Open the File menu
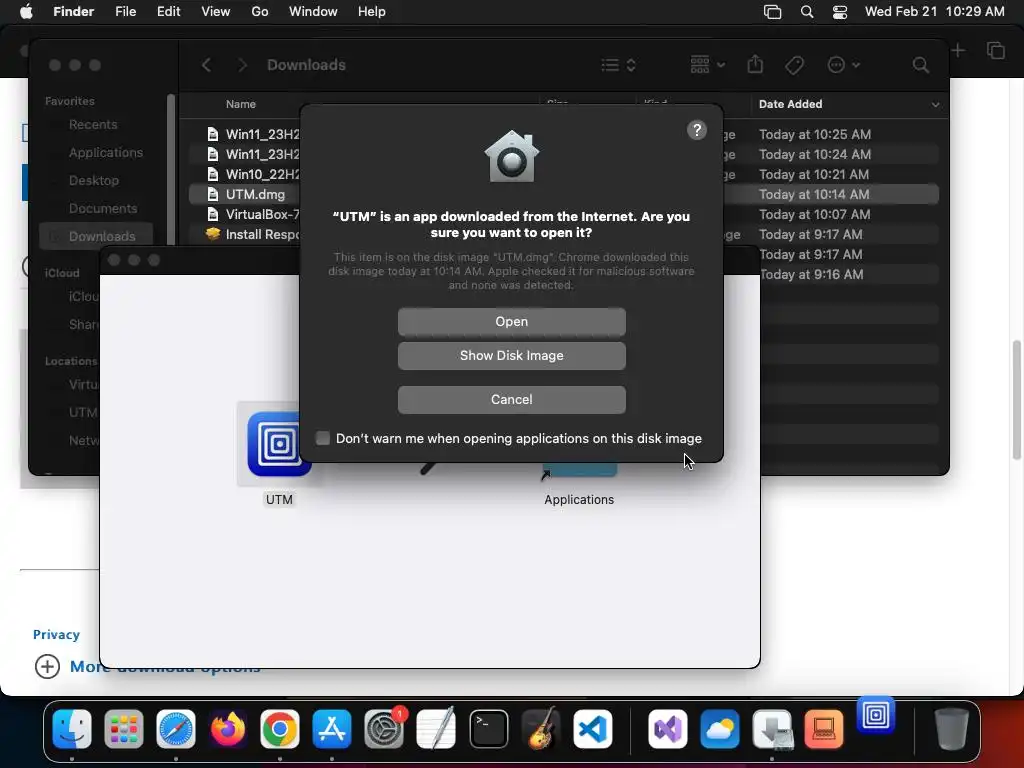This screenshot has width=1024, height=768. click(125, 12)
